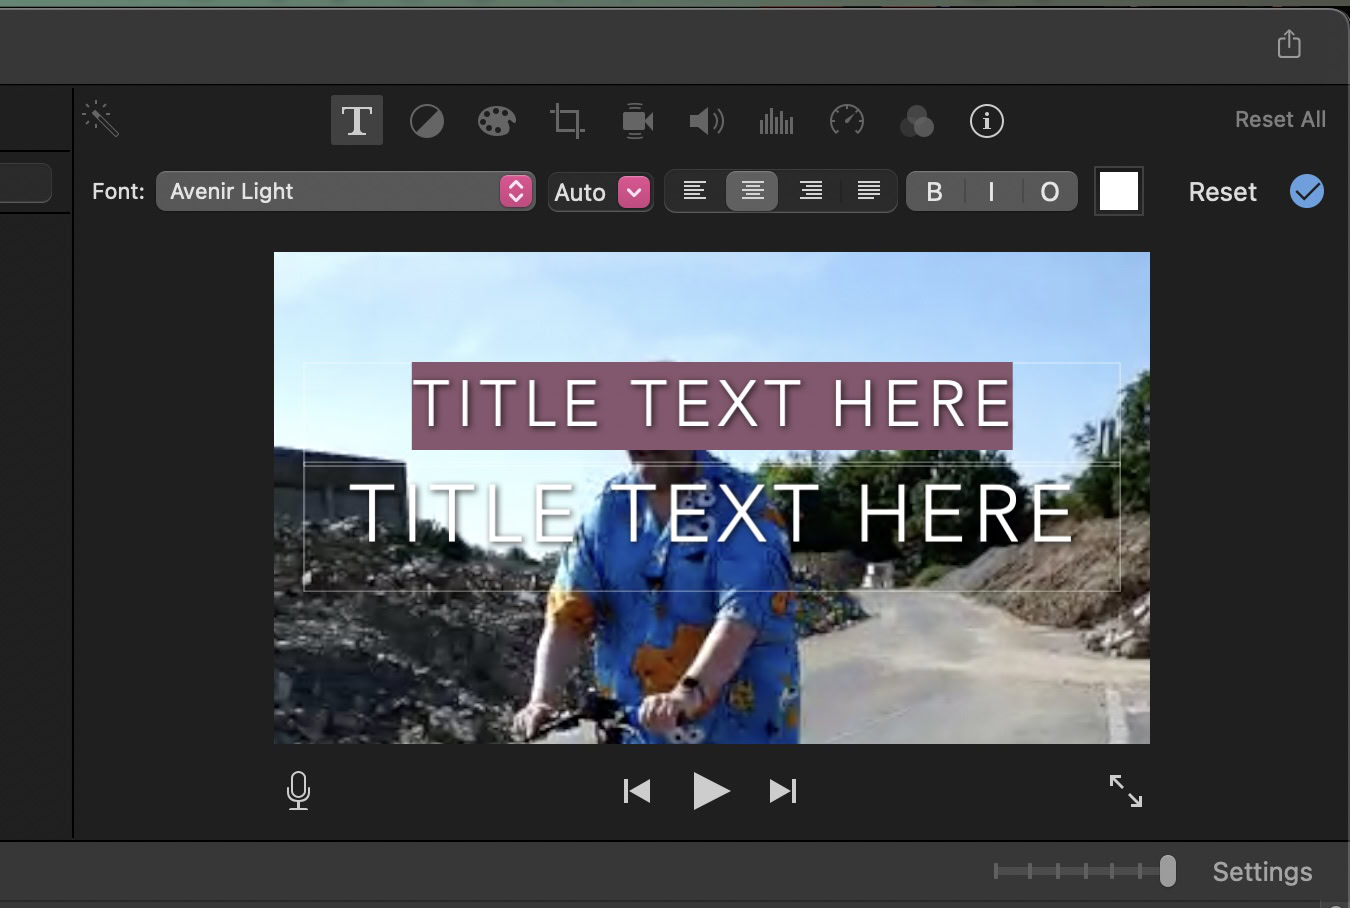Apply magic wand auto enhance

click(100, 118)
